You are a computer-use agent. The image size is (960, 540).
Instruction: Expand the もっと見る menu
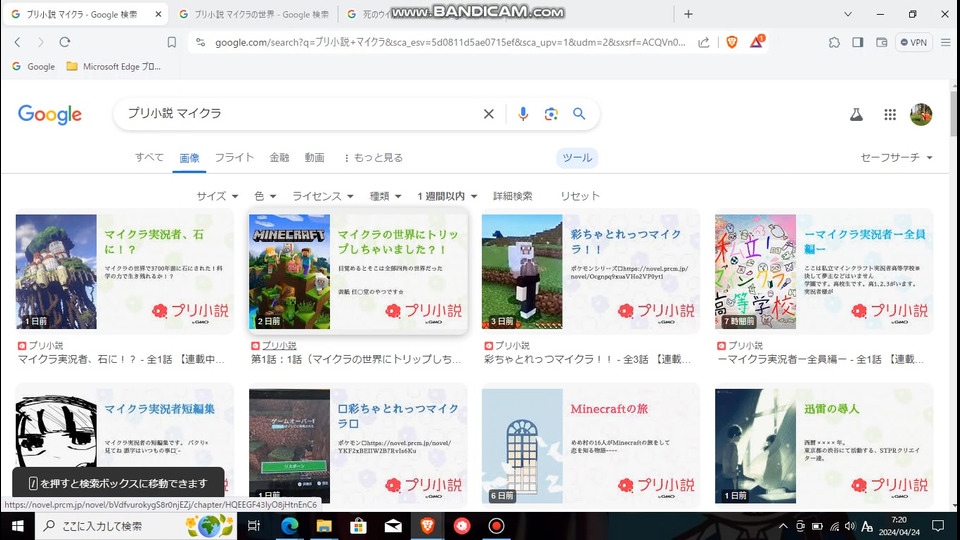373,157
